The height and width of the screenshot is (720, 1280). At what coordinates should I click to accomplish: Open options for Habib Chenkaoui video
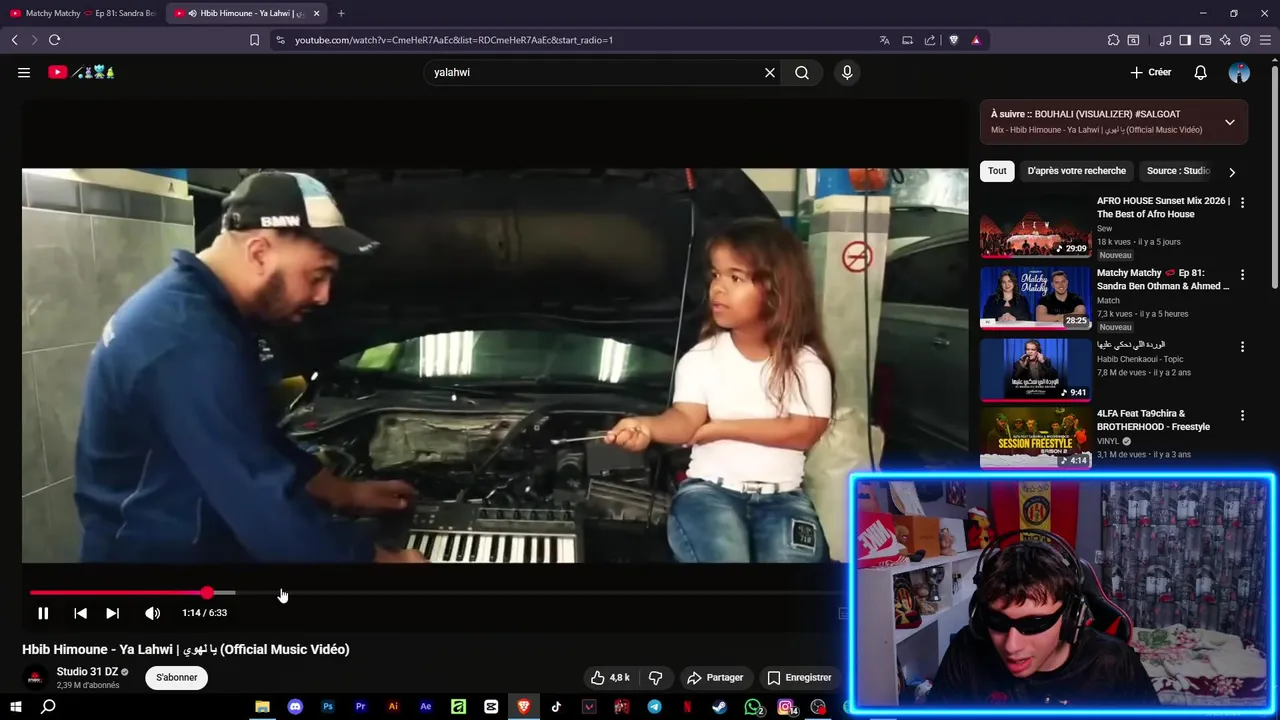click(1242, 346)
